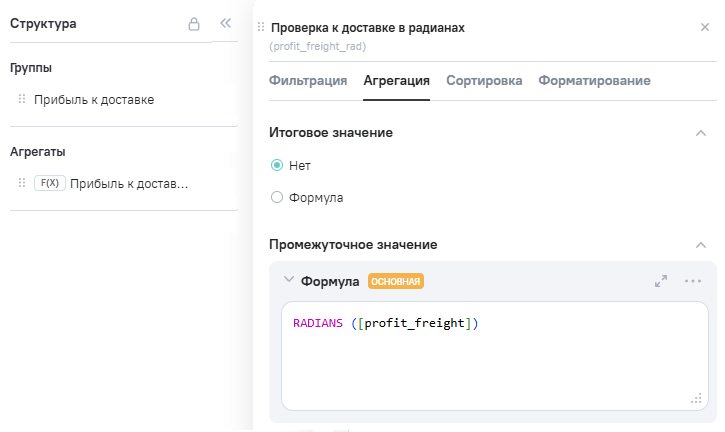The height and width of the screenshot is (432, 725).
Task: Collapse the Итоговое значение section
Action: click(700, 133)
